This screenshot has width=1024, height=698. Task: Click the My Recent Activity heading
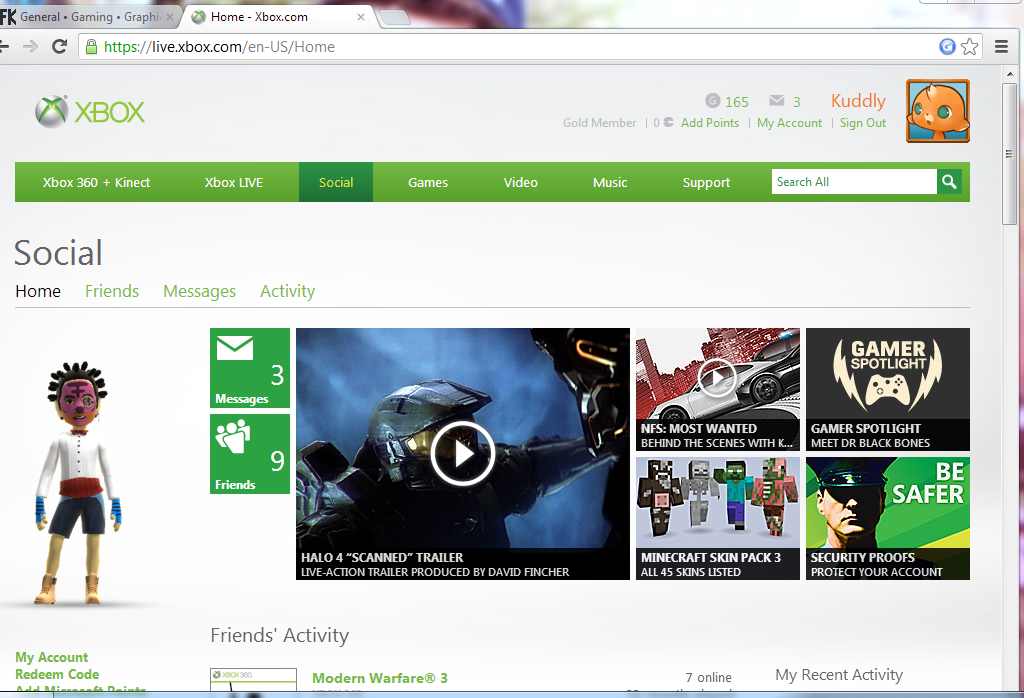(839, 674)
